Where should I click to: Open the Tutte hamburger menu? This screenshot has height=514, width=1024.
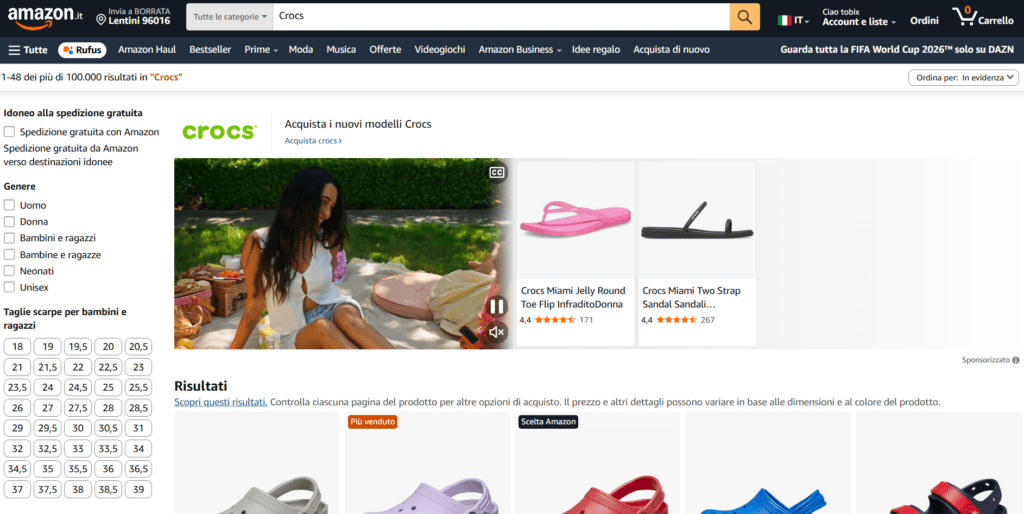click(x=27, y=50)
